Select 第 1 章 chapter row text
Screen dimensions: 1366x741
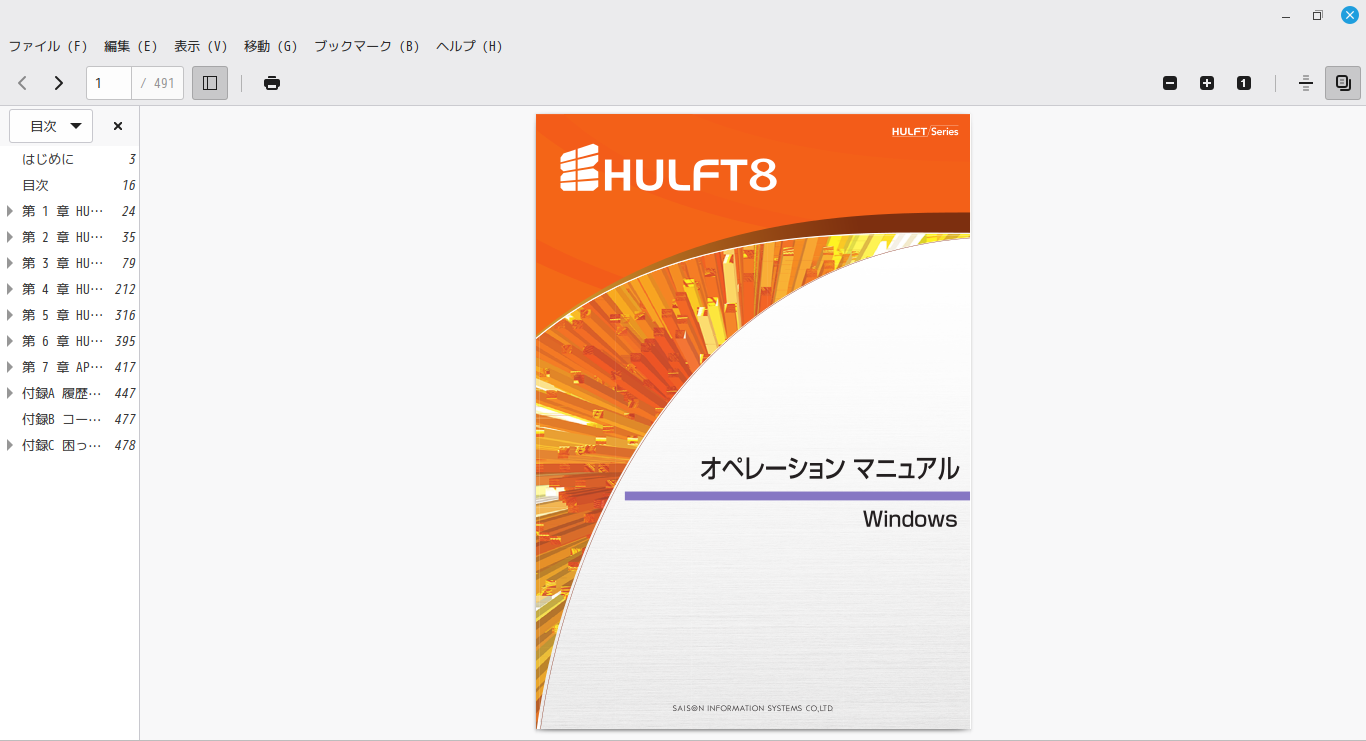coord(62,211)
